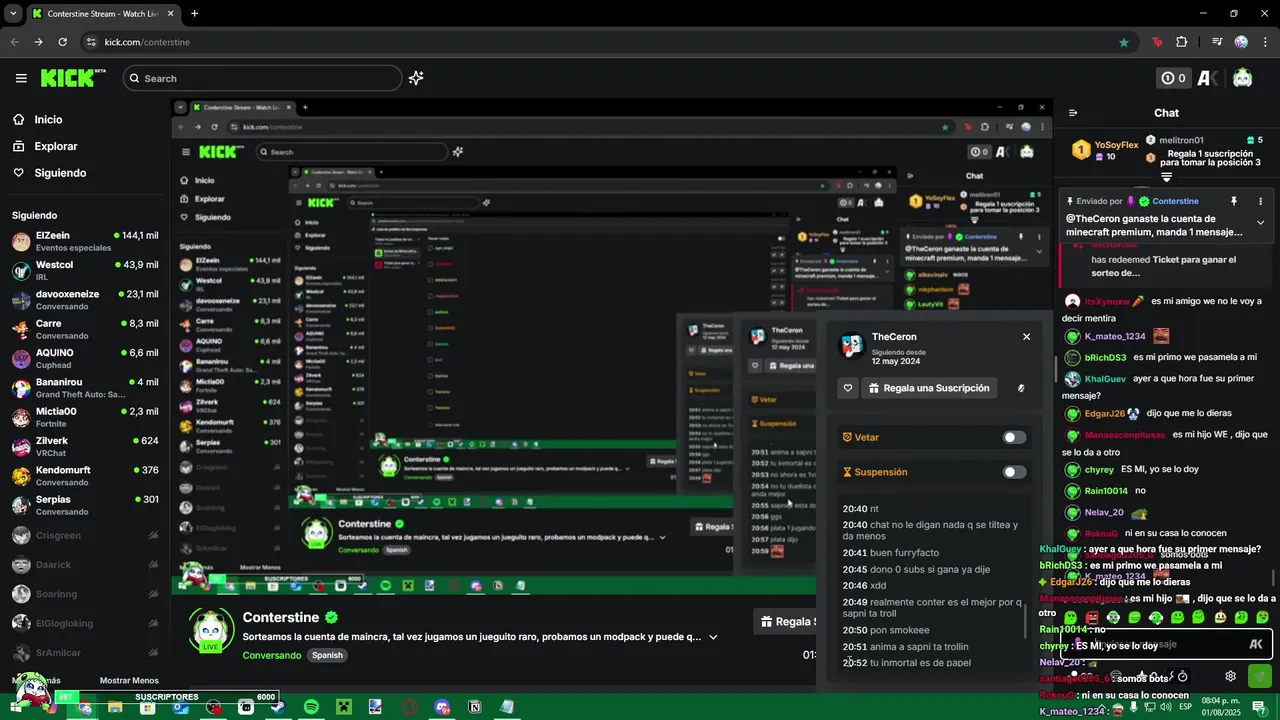This screenshot has height=720, width=1280.
Task: Click the sparkle icon next to search
Action: point(416,78)
